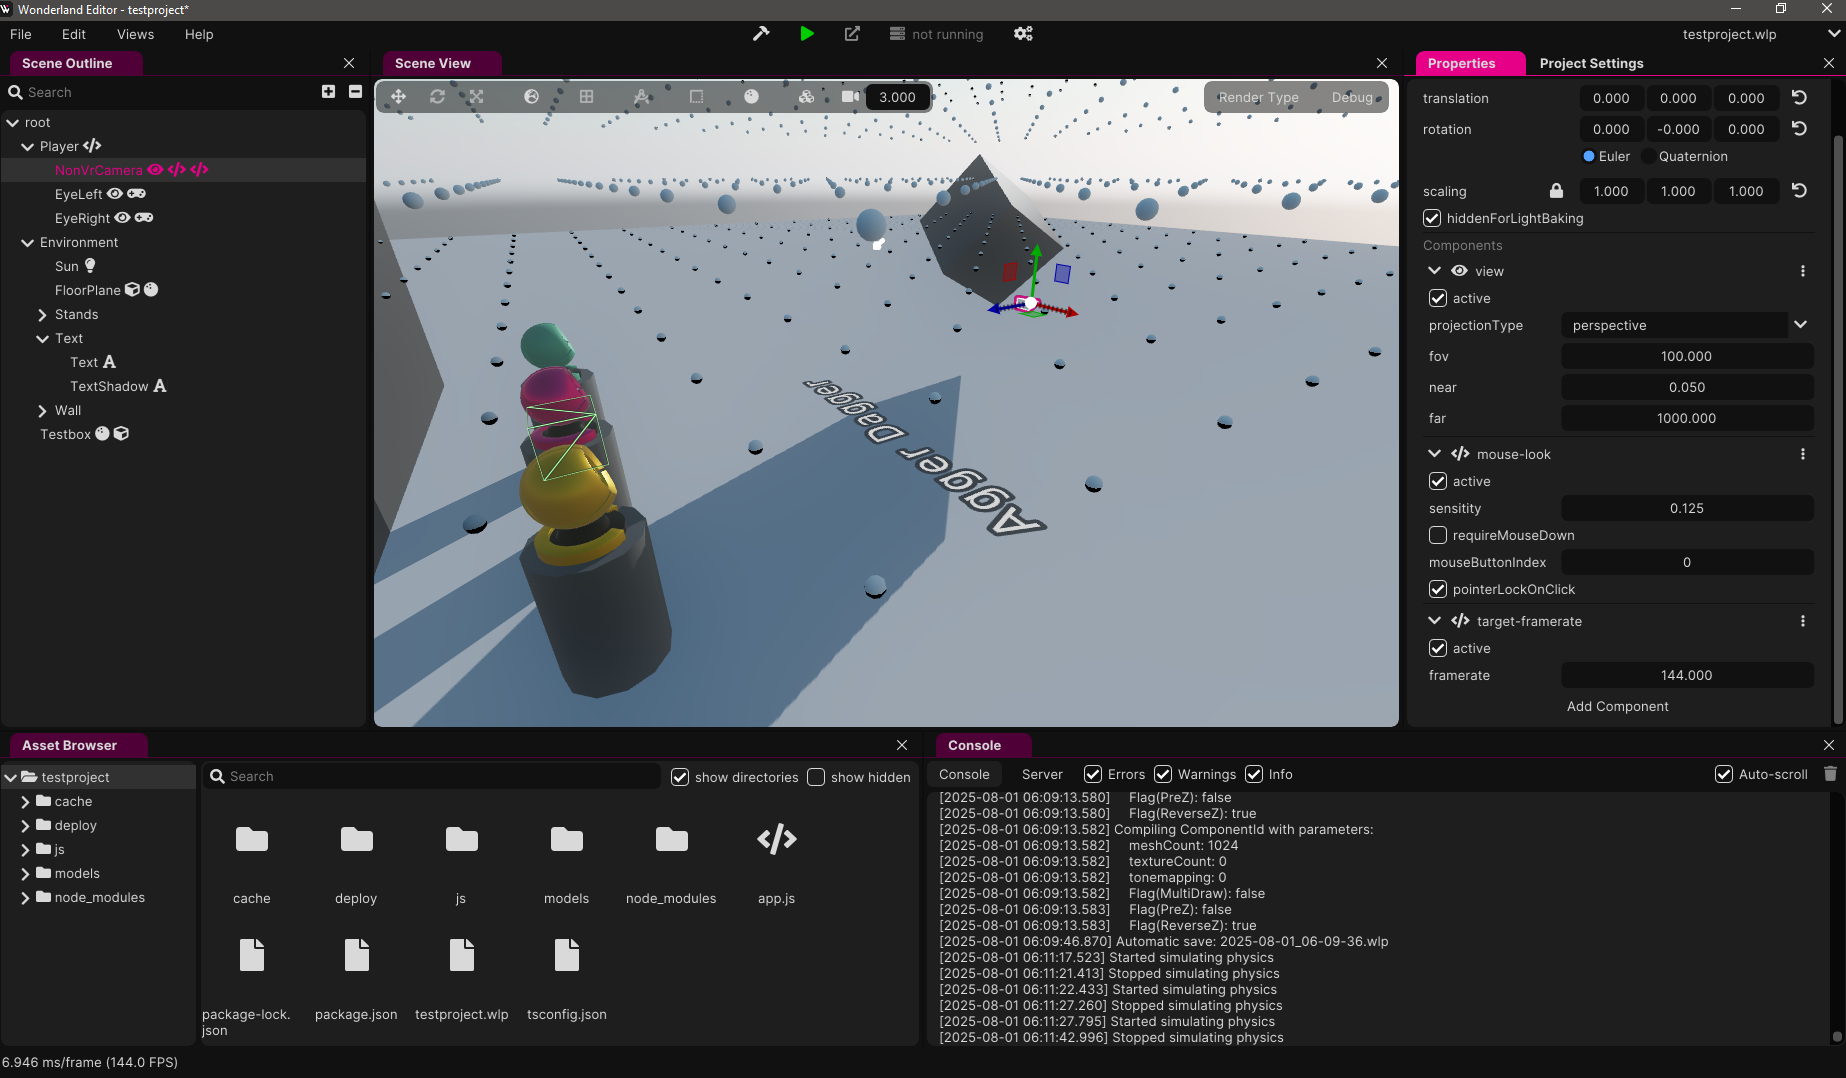Open mouse-look component options menu
Screen dimensions: 1846x1078
pyautogui.click(x=1803, y=454)
